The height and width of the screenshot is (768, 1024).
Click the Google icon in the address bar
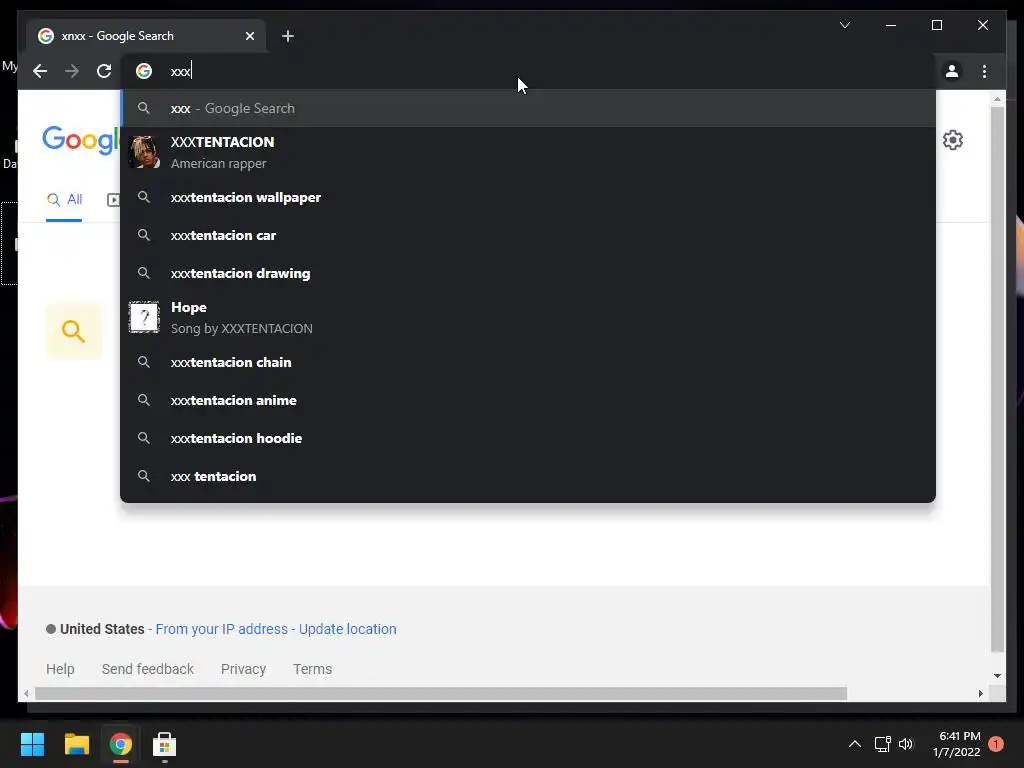(144, 71)
